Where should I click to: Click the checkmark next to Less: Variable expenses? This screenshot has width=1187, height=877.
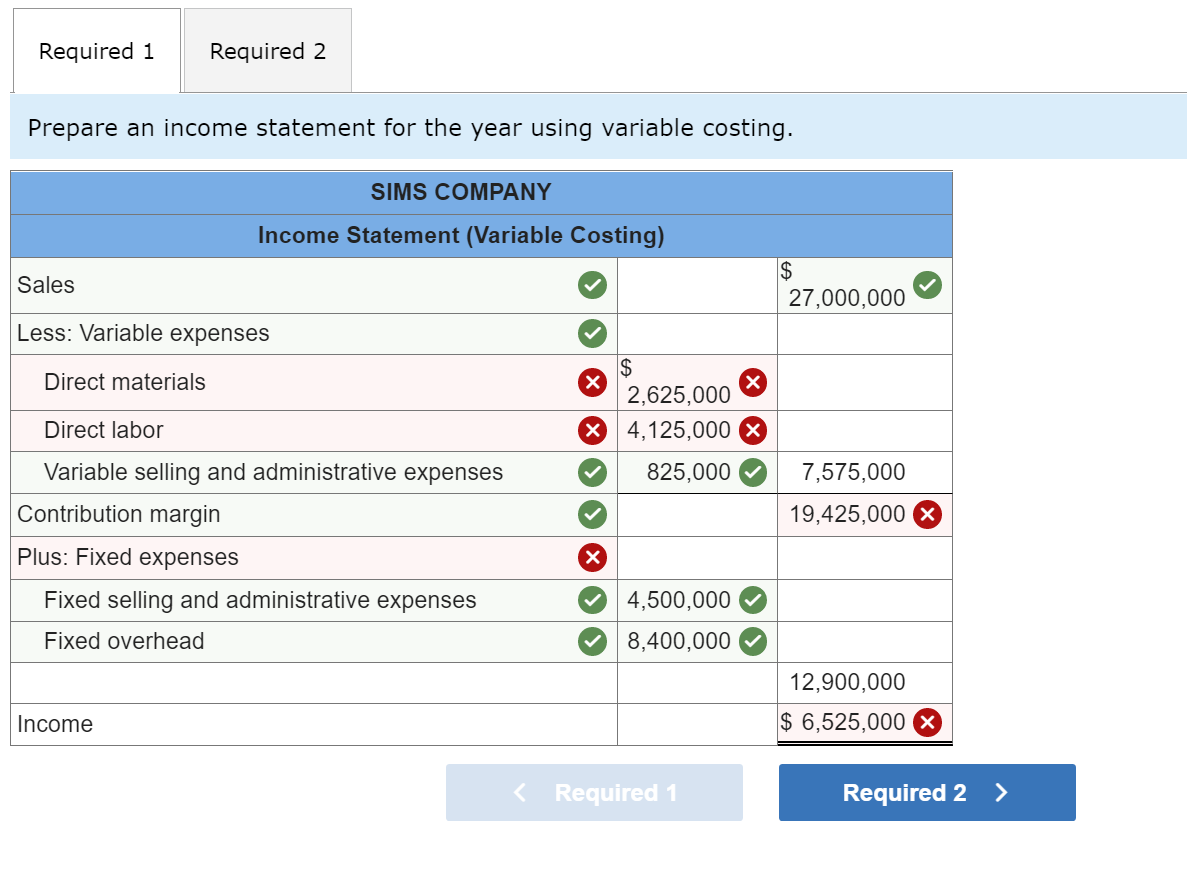592,333
